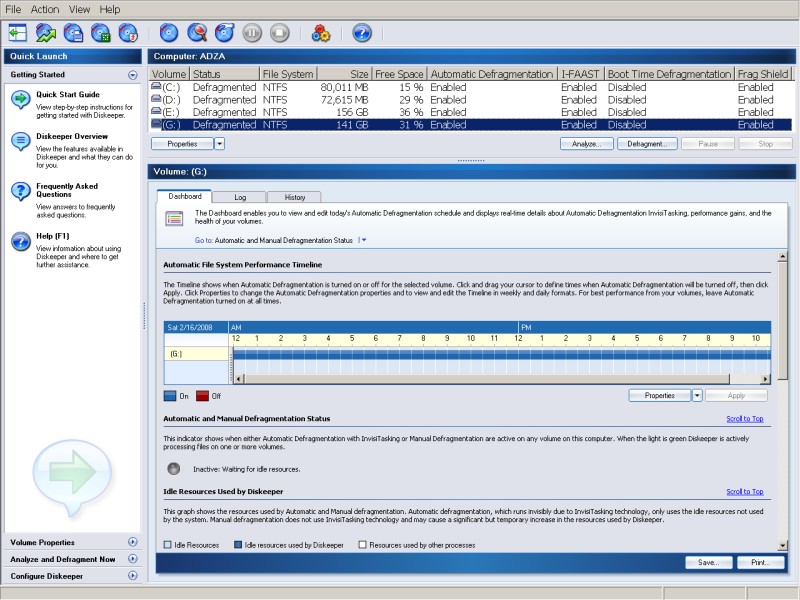Sort by the File System column header
This screenshot has height=600, width=800.
pos(288,74)
